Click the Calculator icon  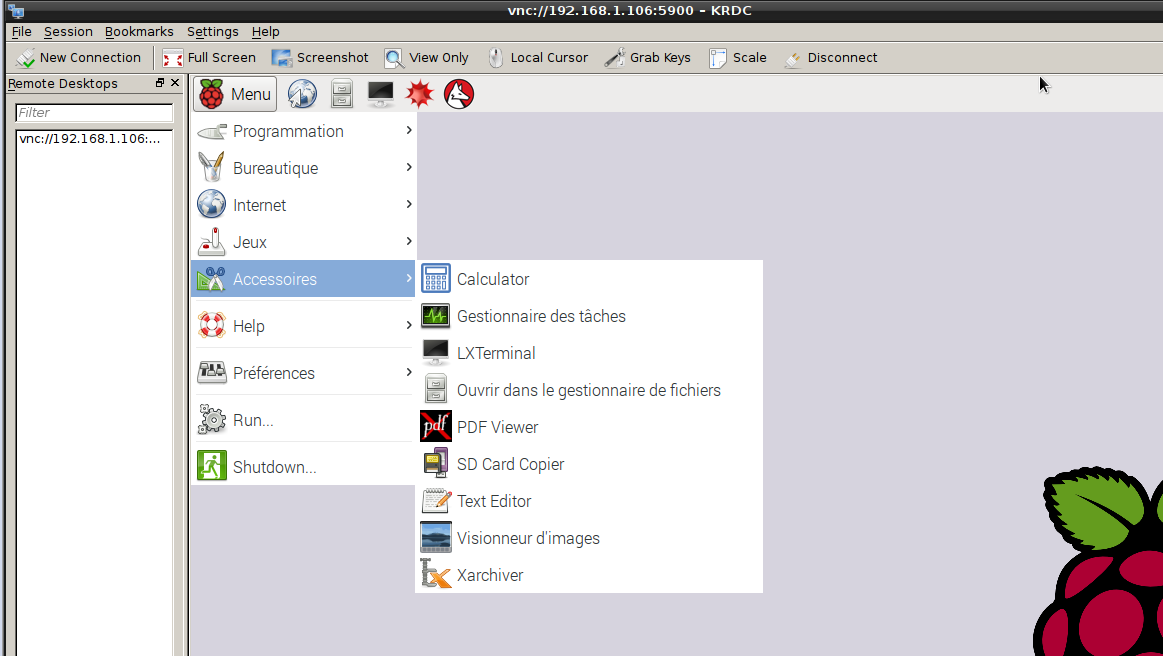click(436, 278)
